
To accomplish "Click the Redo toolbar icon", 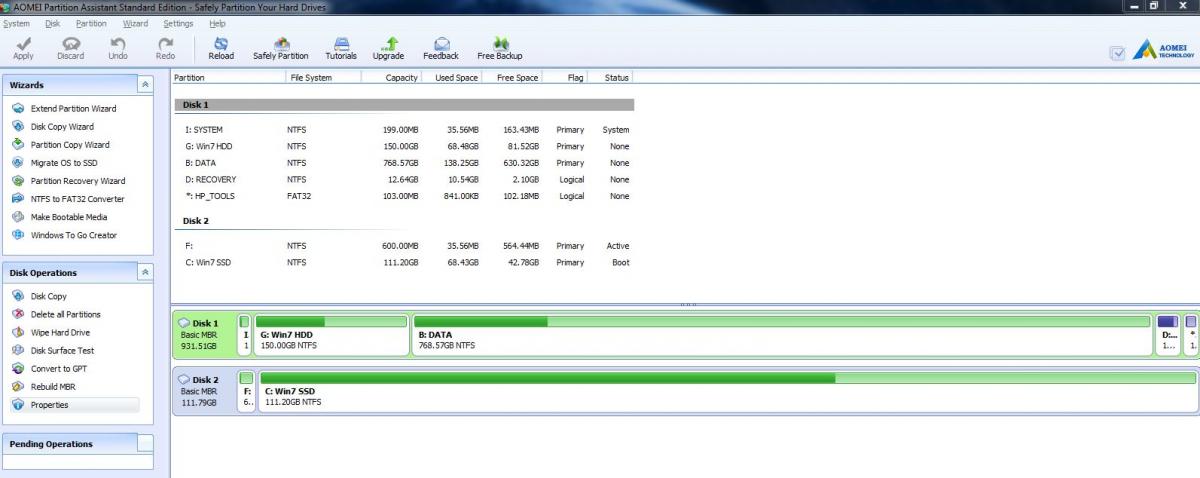I will click(x=165, y=48).
